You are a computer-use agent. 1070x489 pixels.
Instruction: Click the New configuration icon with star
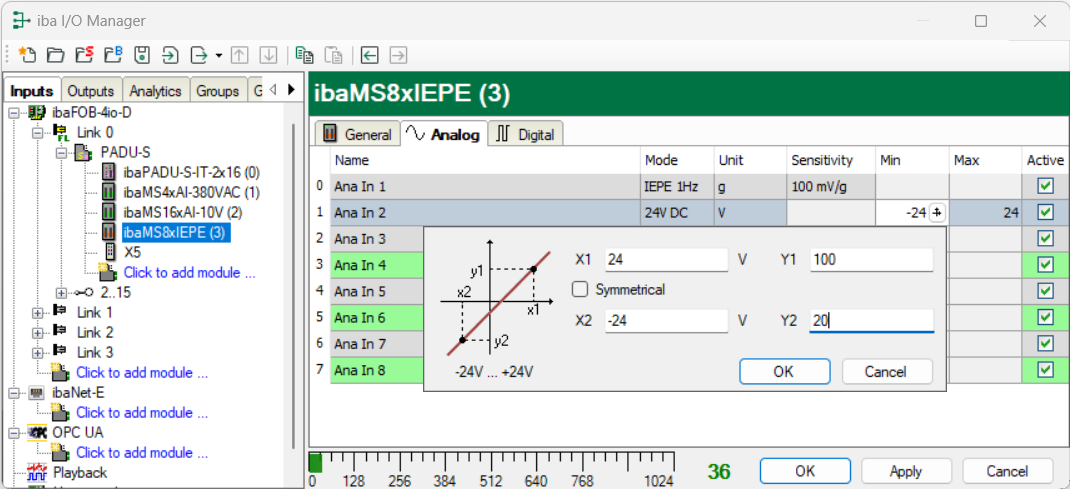[26, 55]
